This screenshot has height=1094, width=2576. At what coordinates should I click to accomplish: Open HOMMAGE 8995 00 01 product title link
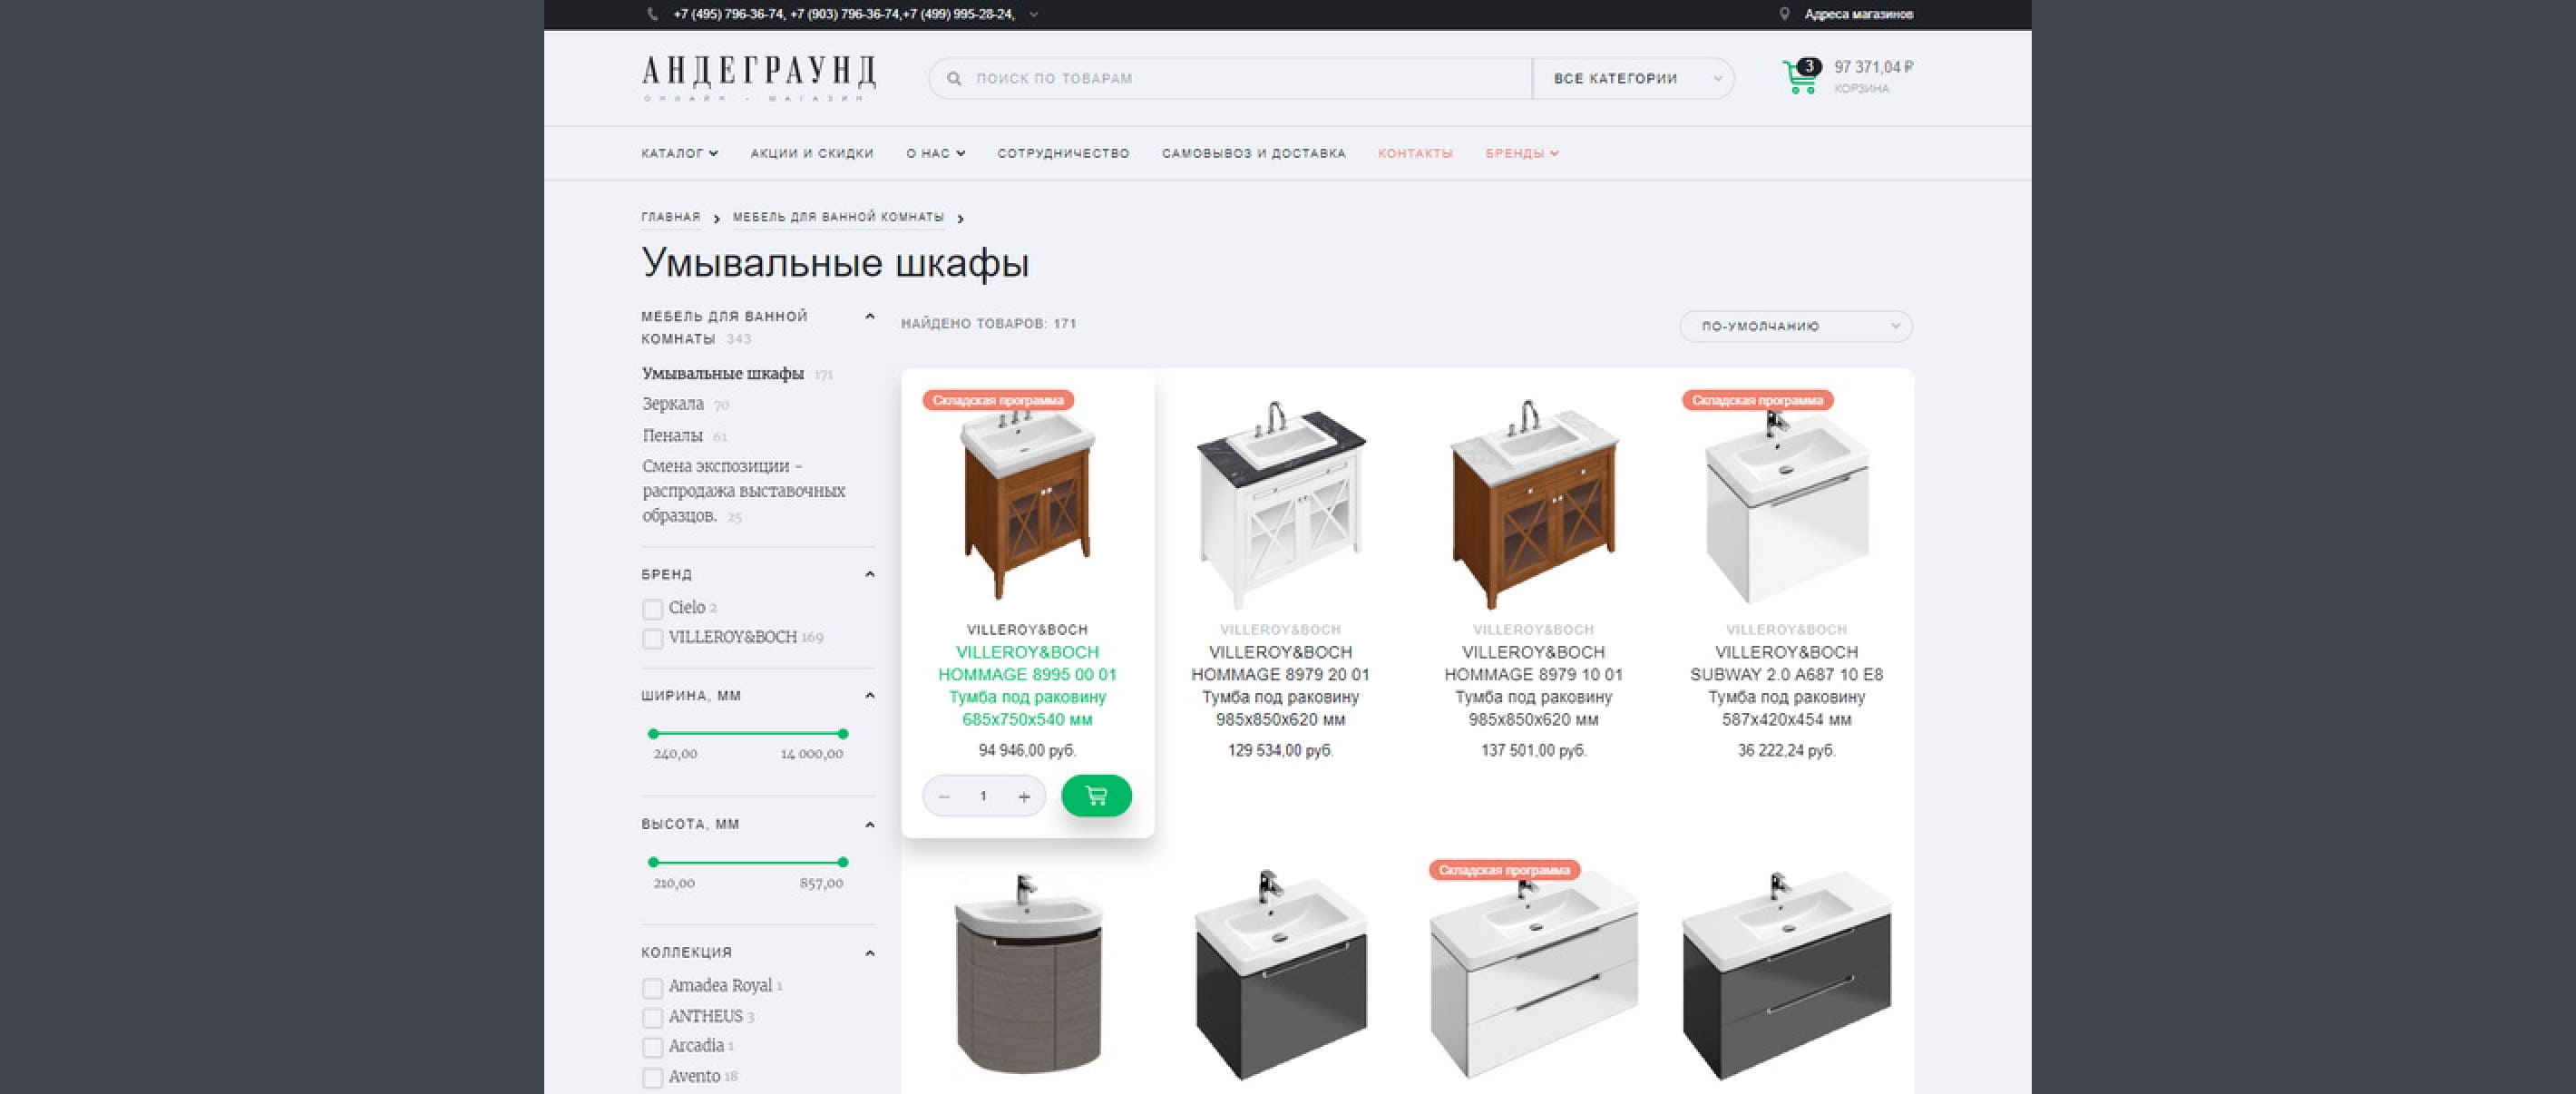tap(1027, 686)
